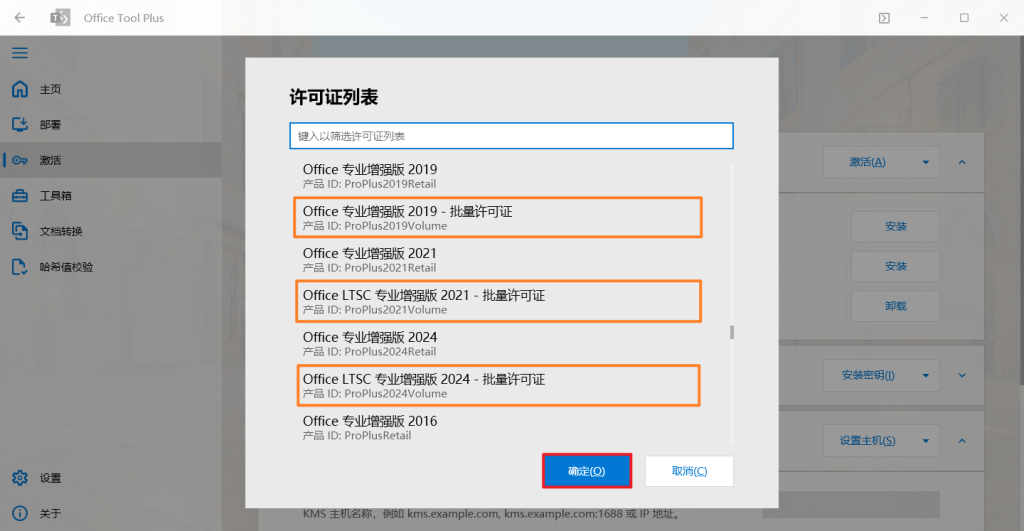This screenshot has width=1024, height=531.
Task: Click the license list scrollbar thumb
Action: coord(732,332)
